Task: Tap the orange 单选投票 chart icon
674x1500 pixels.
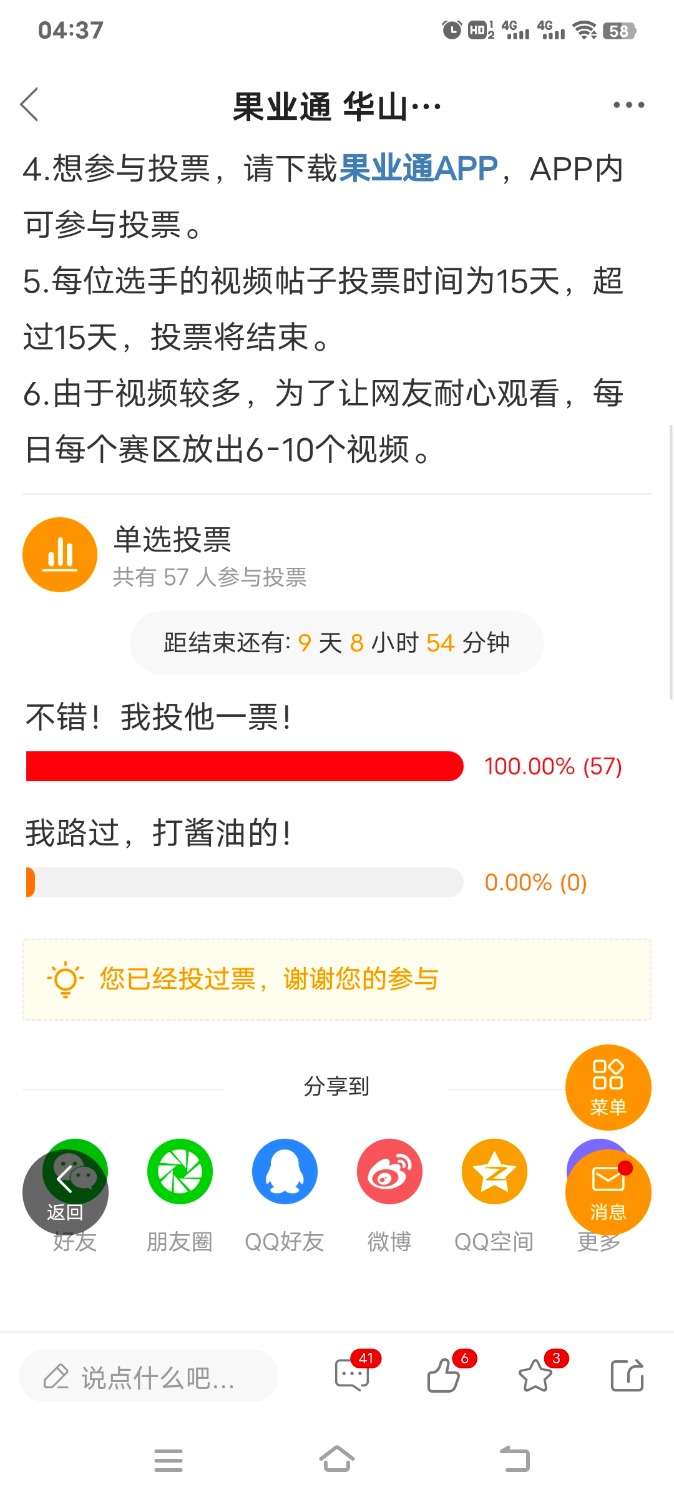Action: click(x=60, y=555)
